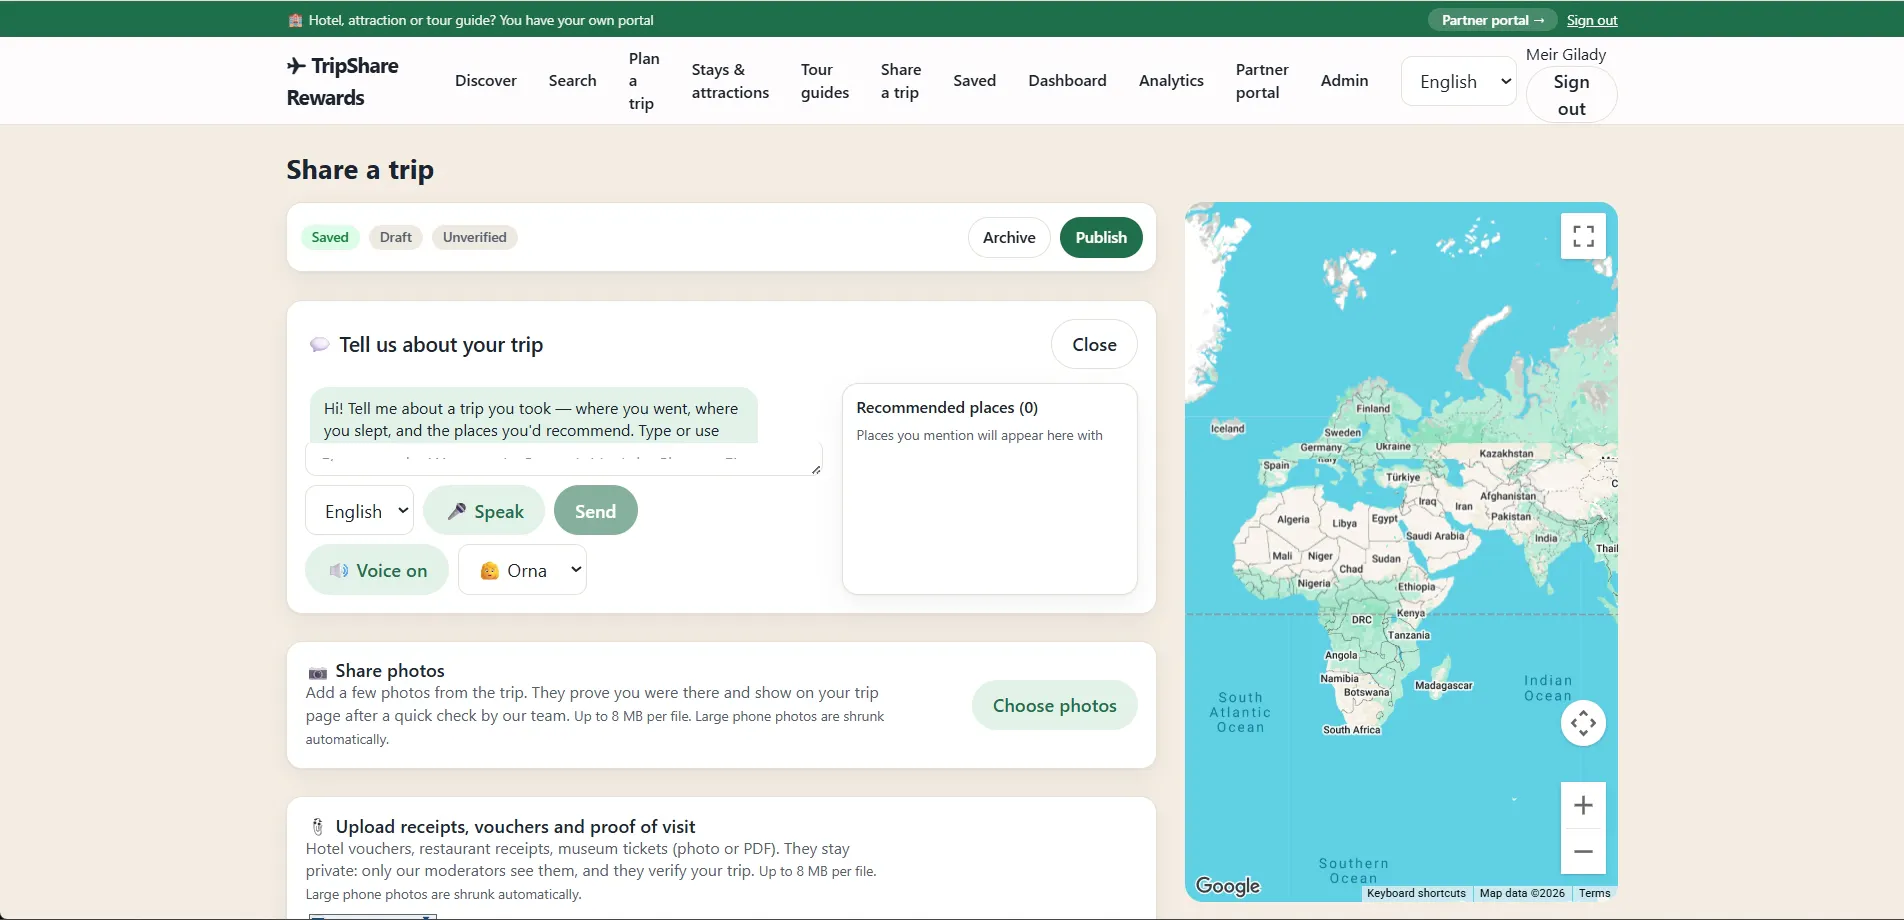The height and width of the screenshot is (920, 1904).
Task: Open the Orna voice selector
Action: point(522,570)
